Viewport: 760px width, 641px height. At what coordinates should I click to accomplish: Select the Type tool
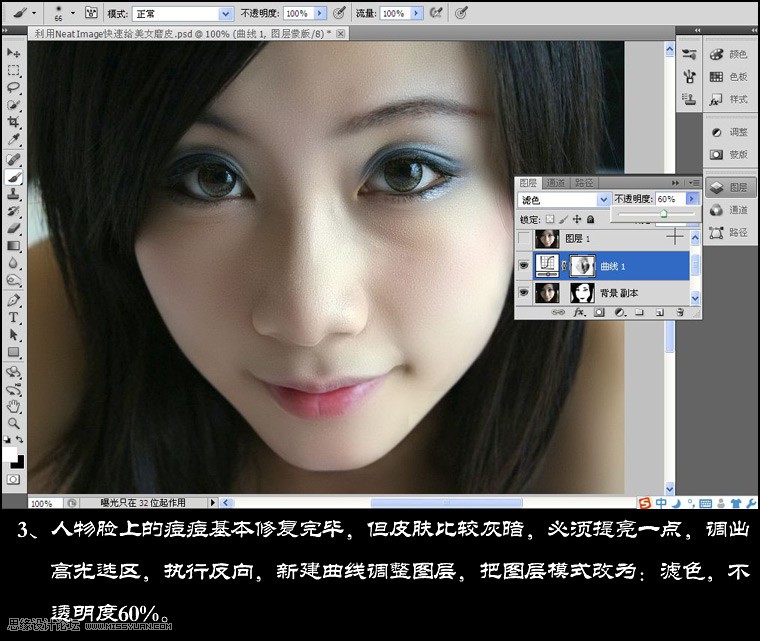point(13,318)
